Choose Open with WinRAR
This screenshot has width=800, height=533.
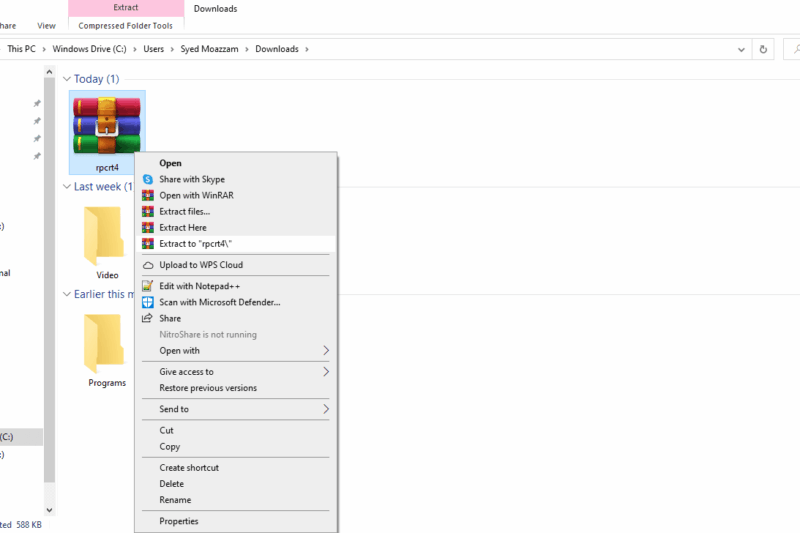(x=236, y=195)
